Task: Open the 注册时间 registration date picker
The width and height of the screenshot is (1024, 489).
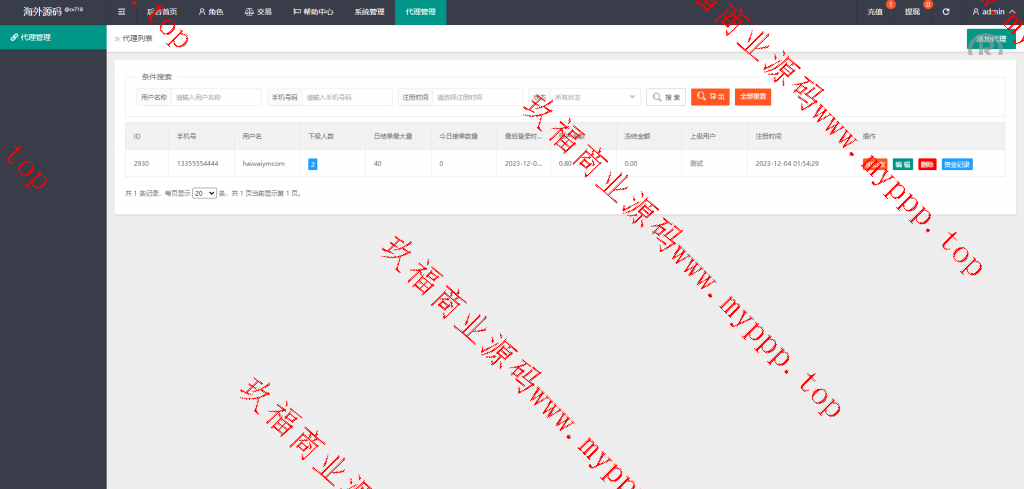Action: click(477, 97)
